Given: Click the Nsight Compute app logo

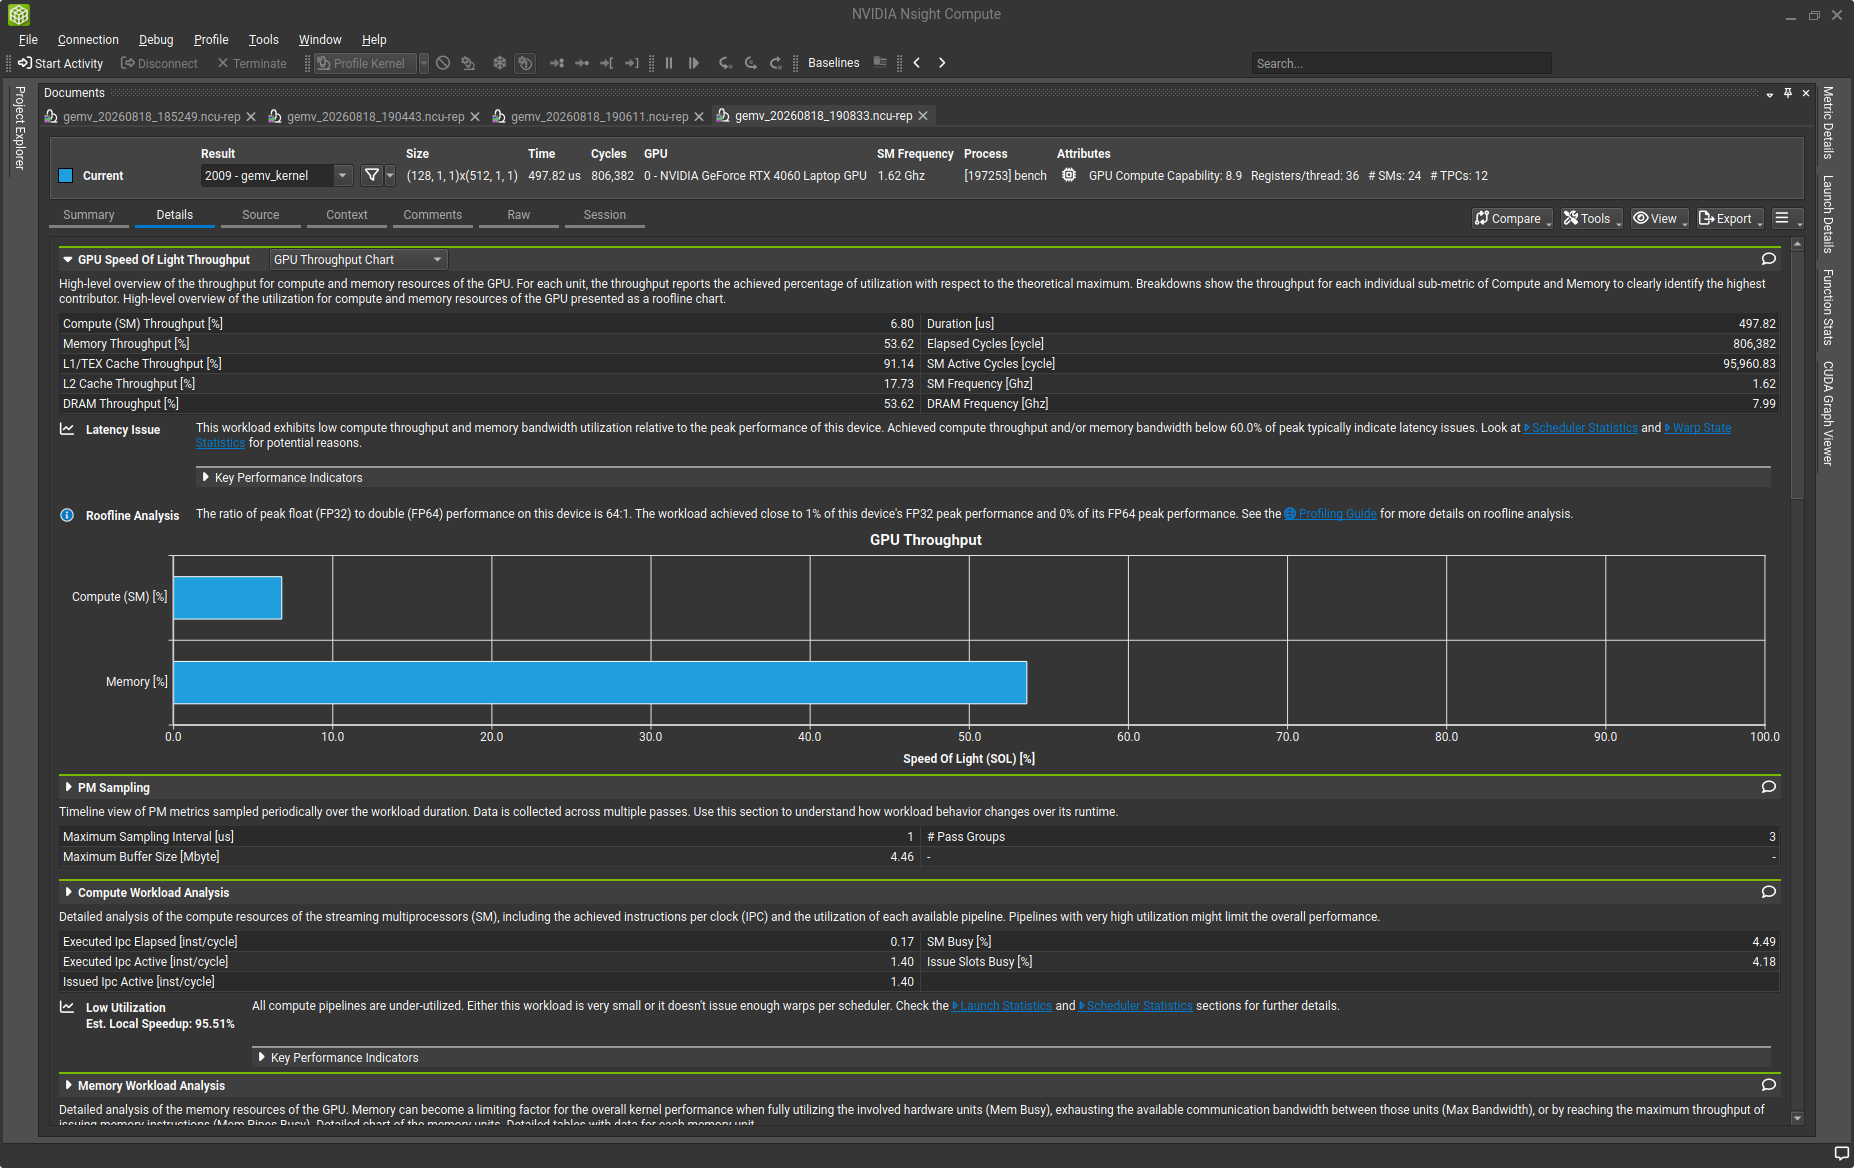Looking at the screenshot, I should 19,15.
